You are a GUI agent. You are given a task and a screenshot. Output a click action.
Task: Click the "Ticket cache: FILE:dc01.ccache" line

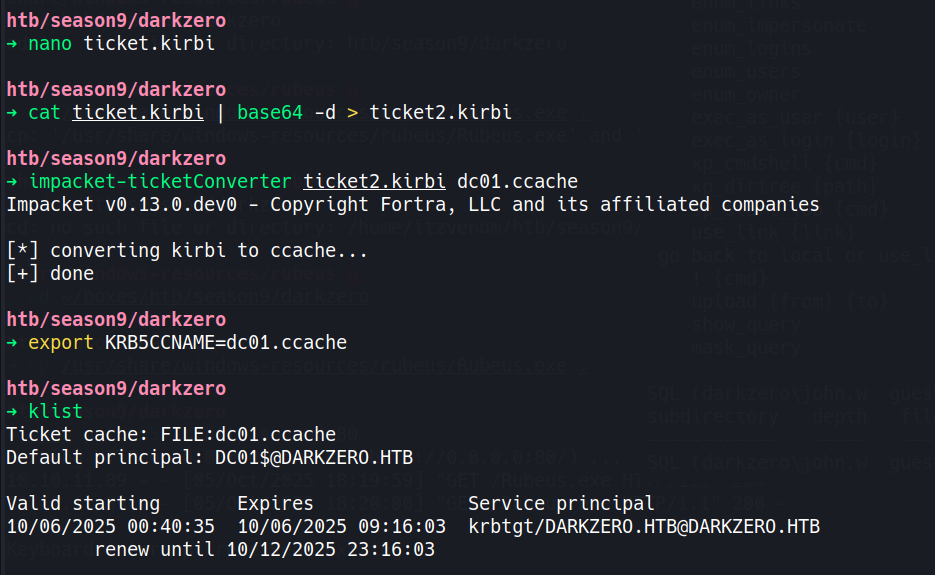coord(171,434)
